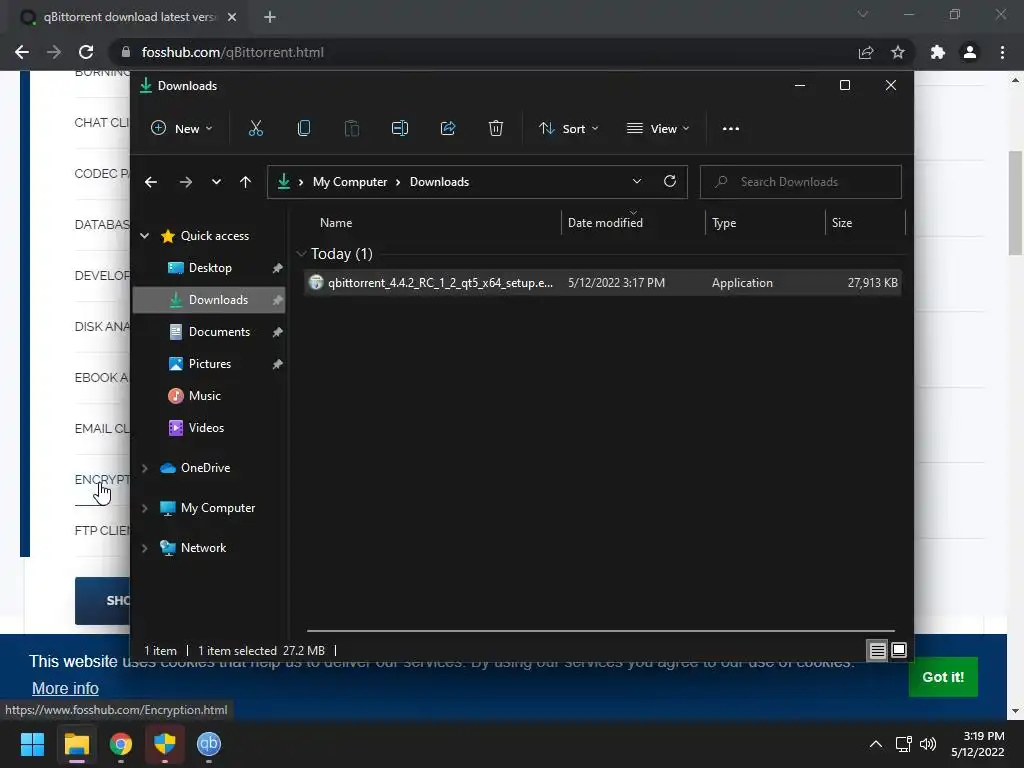Switch to large thumbnails view in status bar

(899, 650)
